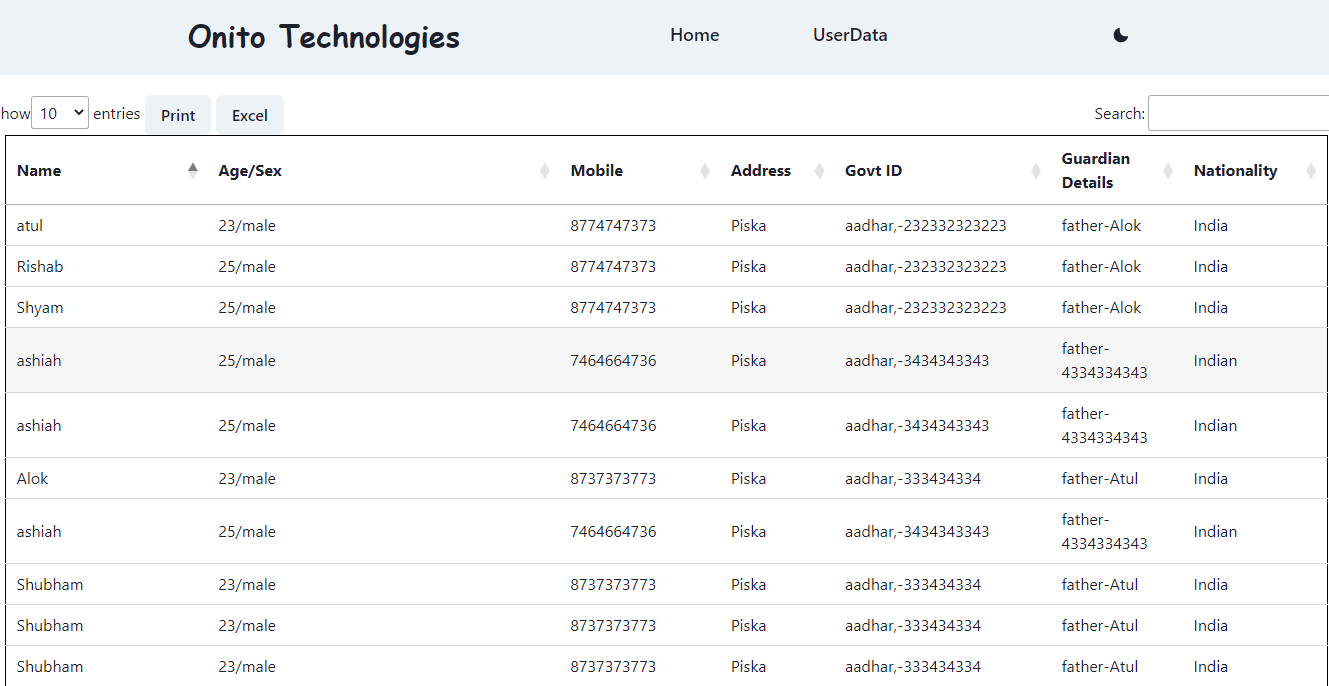Sort by Govt ID column sort icon
Screen dimensions: 1329x686
1036,171
